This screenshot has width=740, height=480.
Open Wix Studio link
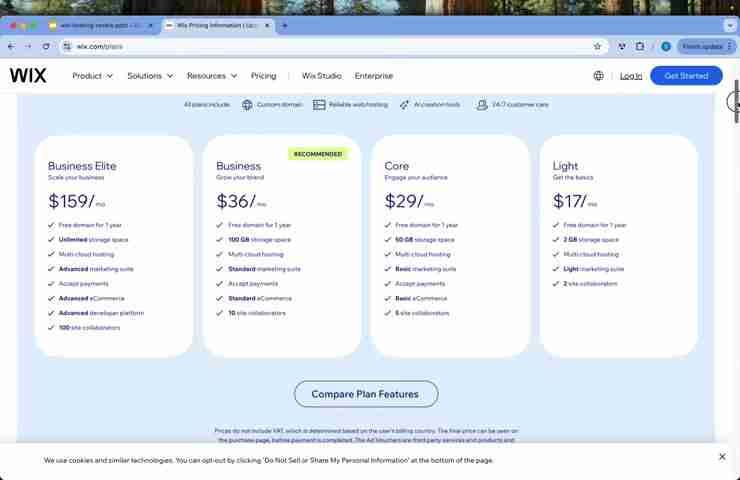[321, 76]
